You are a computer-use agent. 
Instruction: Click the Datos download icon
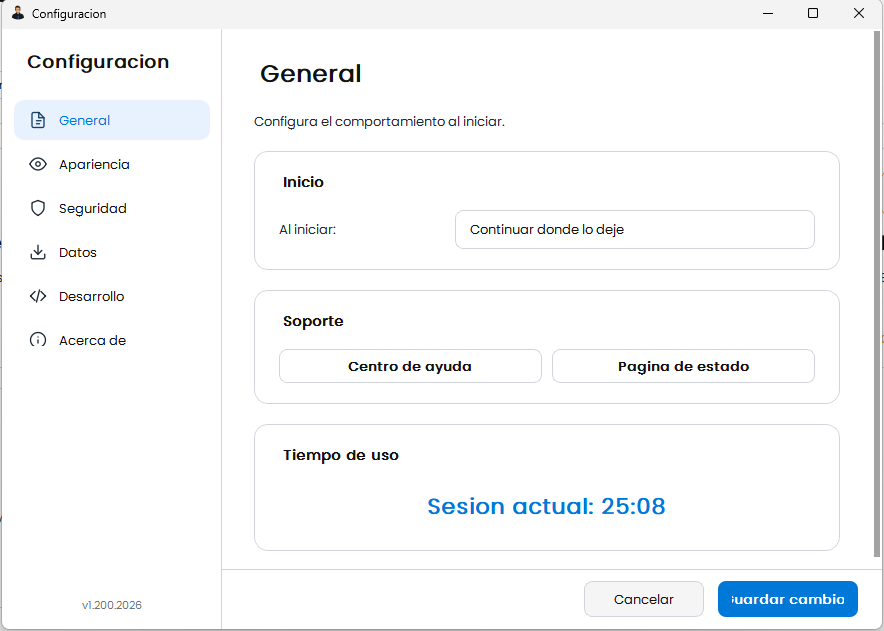point(38,252)
